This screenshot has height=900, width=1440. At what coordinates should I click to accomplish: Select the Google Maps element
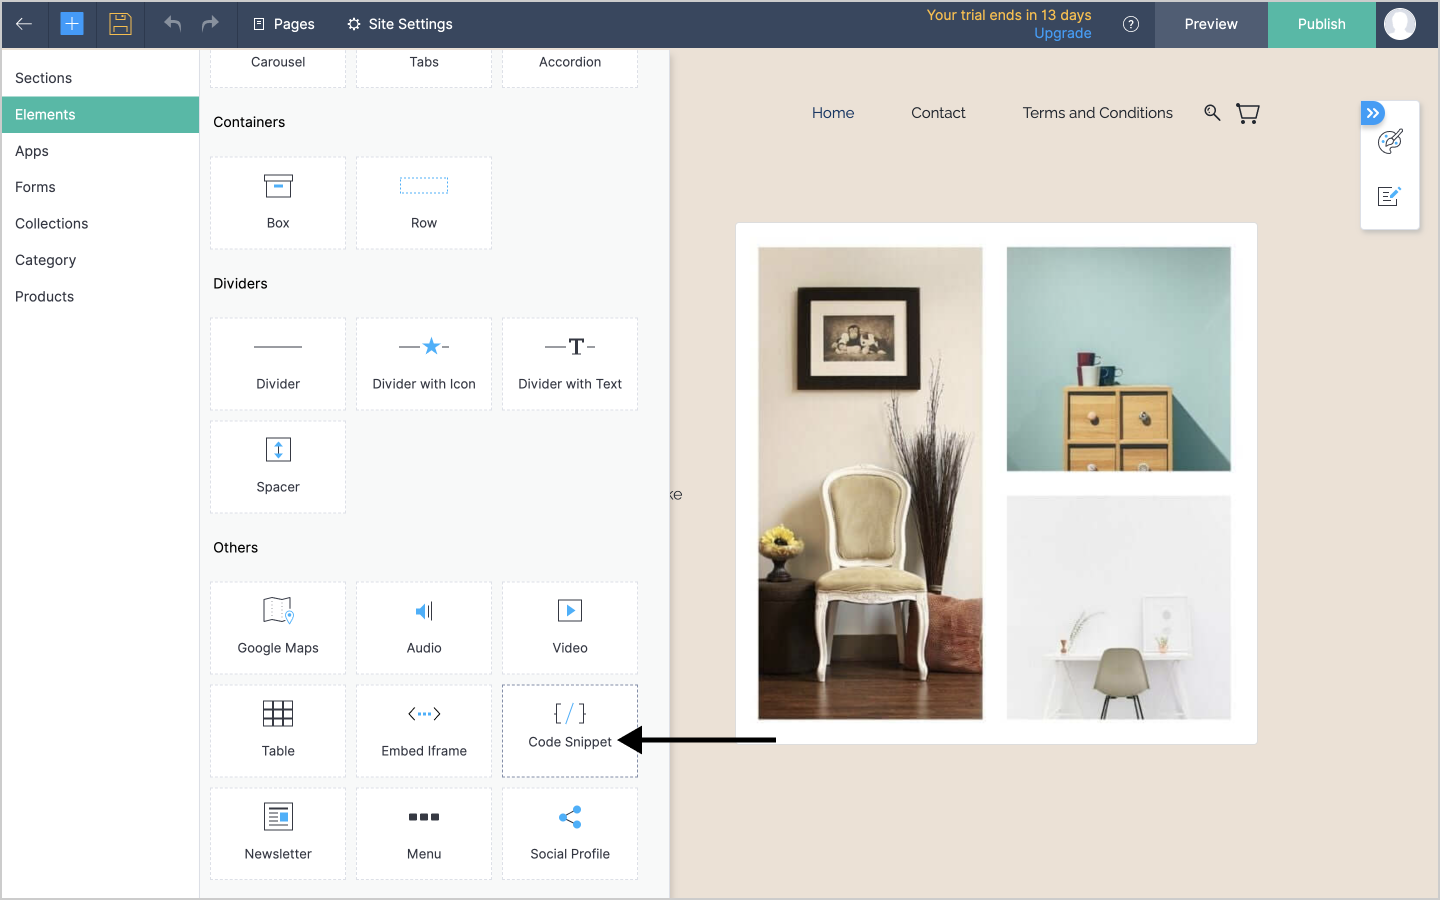[x=278, y=628]
